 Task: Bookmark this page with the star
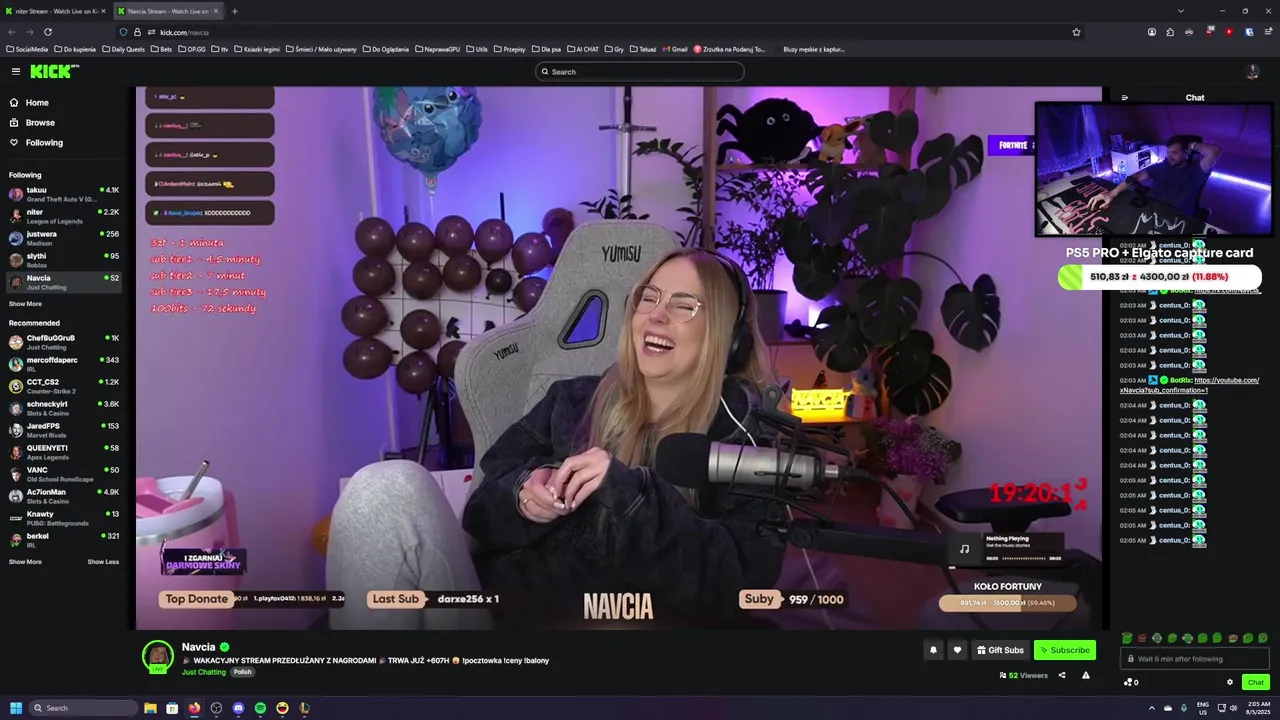pyautogui.click(x=1076, y=32)
